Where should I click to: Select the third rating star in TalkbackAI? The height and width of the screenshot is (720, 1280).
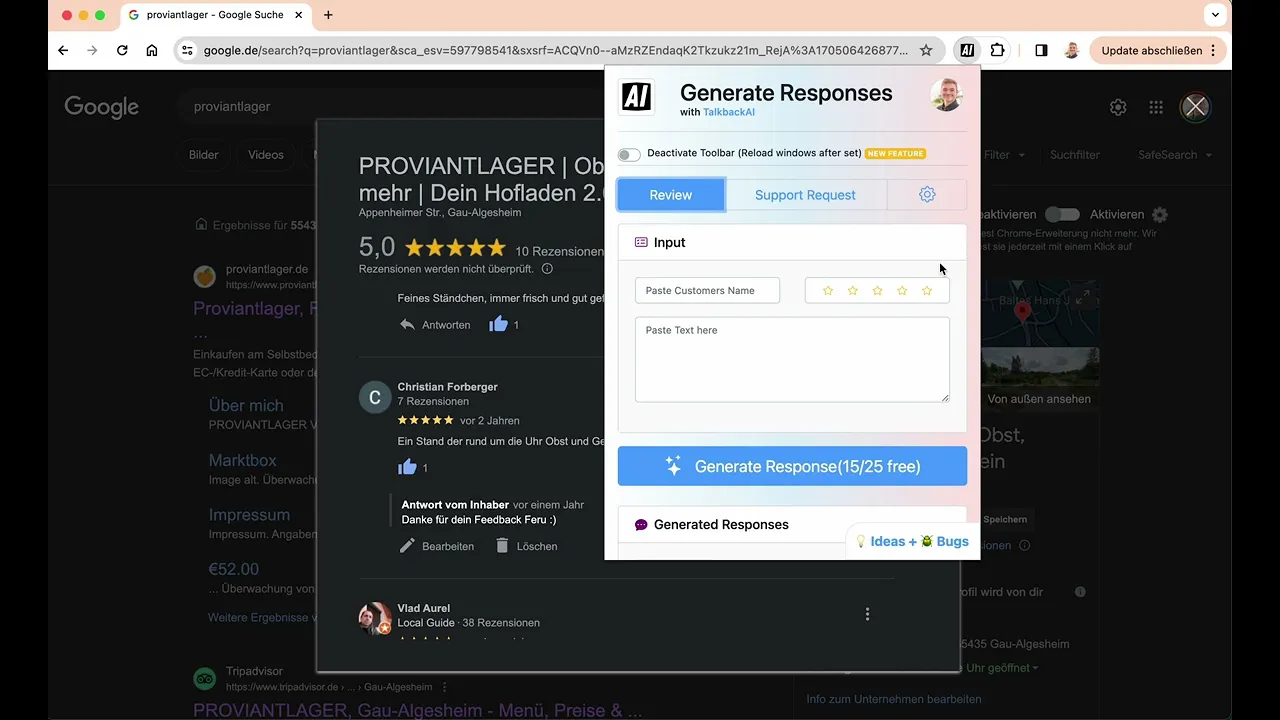(x=877, y=291)
